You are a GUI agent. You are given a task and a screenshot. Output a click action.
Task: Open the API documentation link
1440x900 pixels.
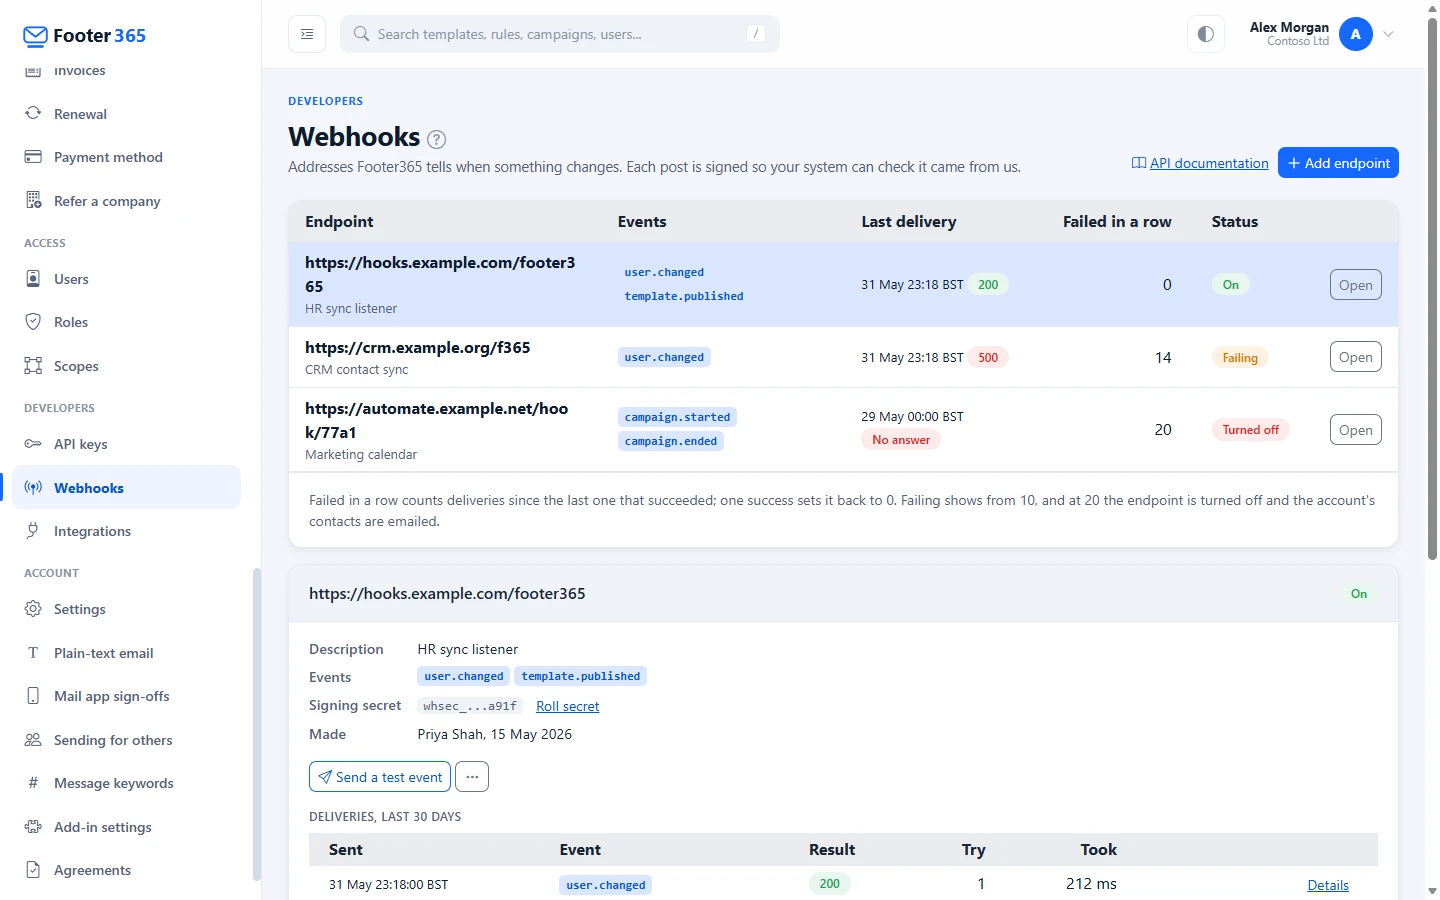pos(1200,163)
